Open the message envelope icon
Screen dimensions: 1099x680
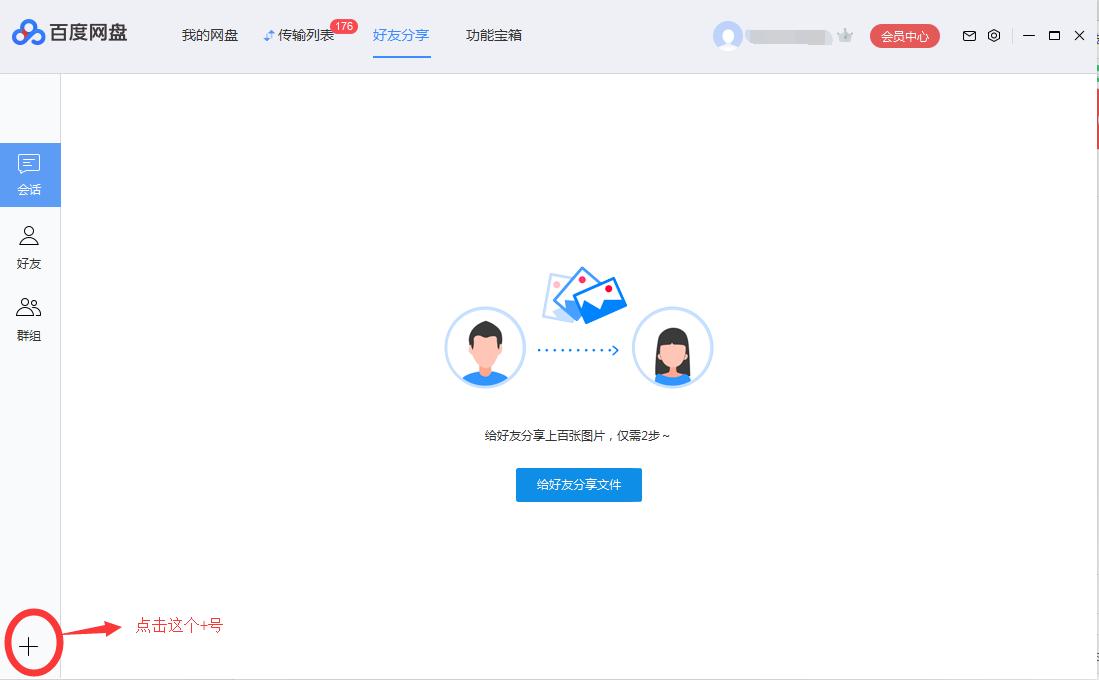[968, 35]
